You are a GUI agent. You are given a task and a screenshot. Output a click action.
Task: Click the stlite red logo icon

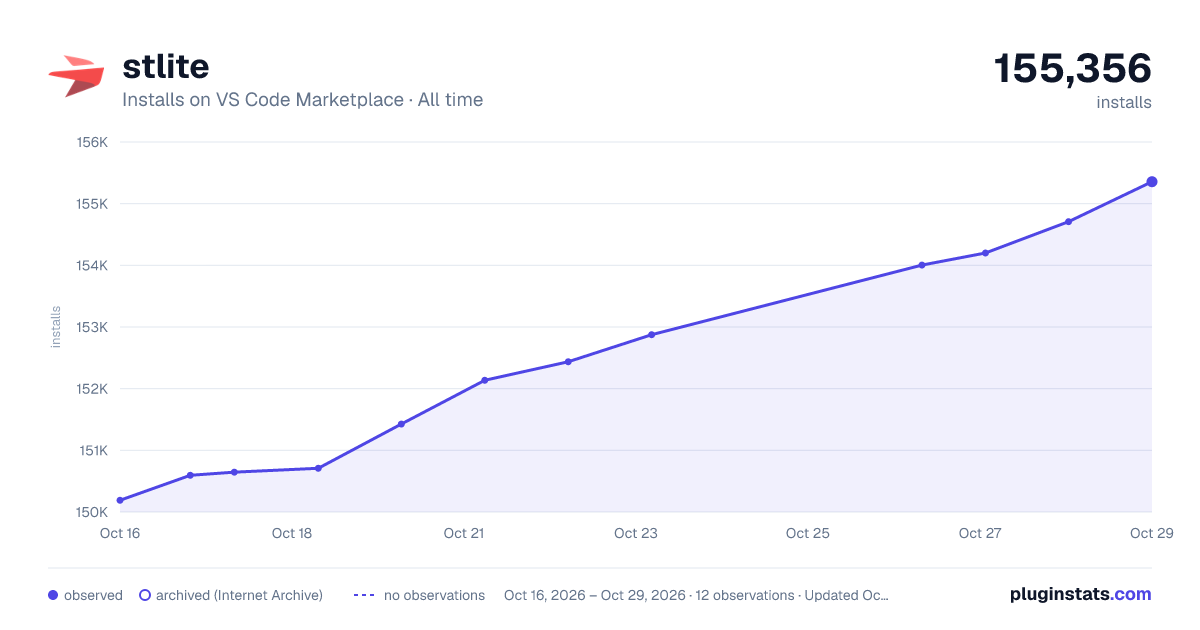click(76, 77)
